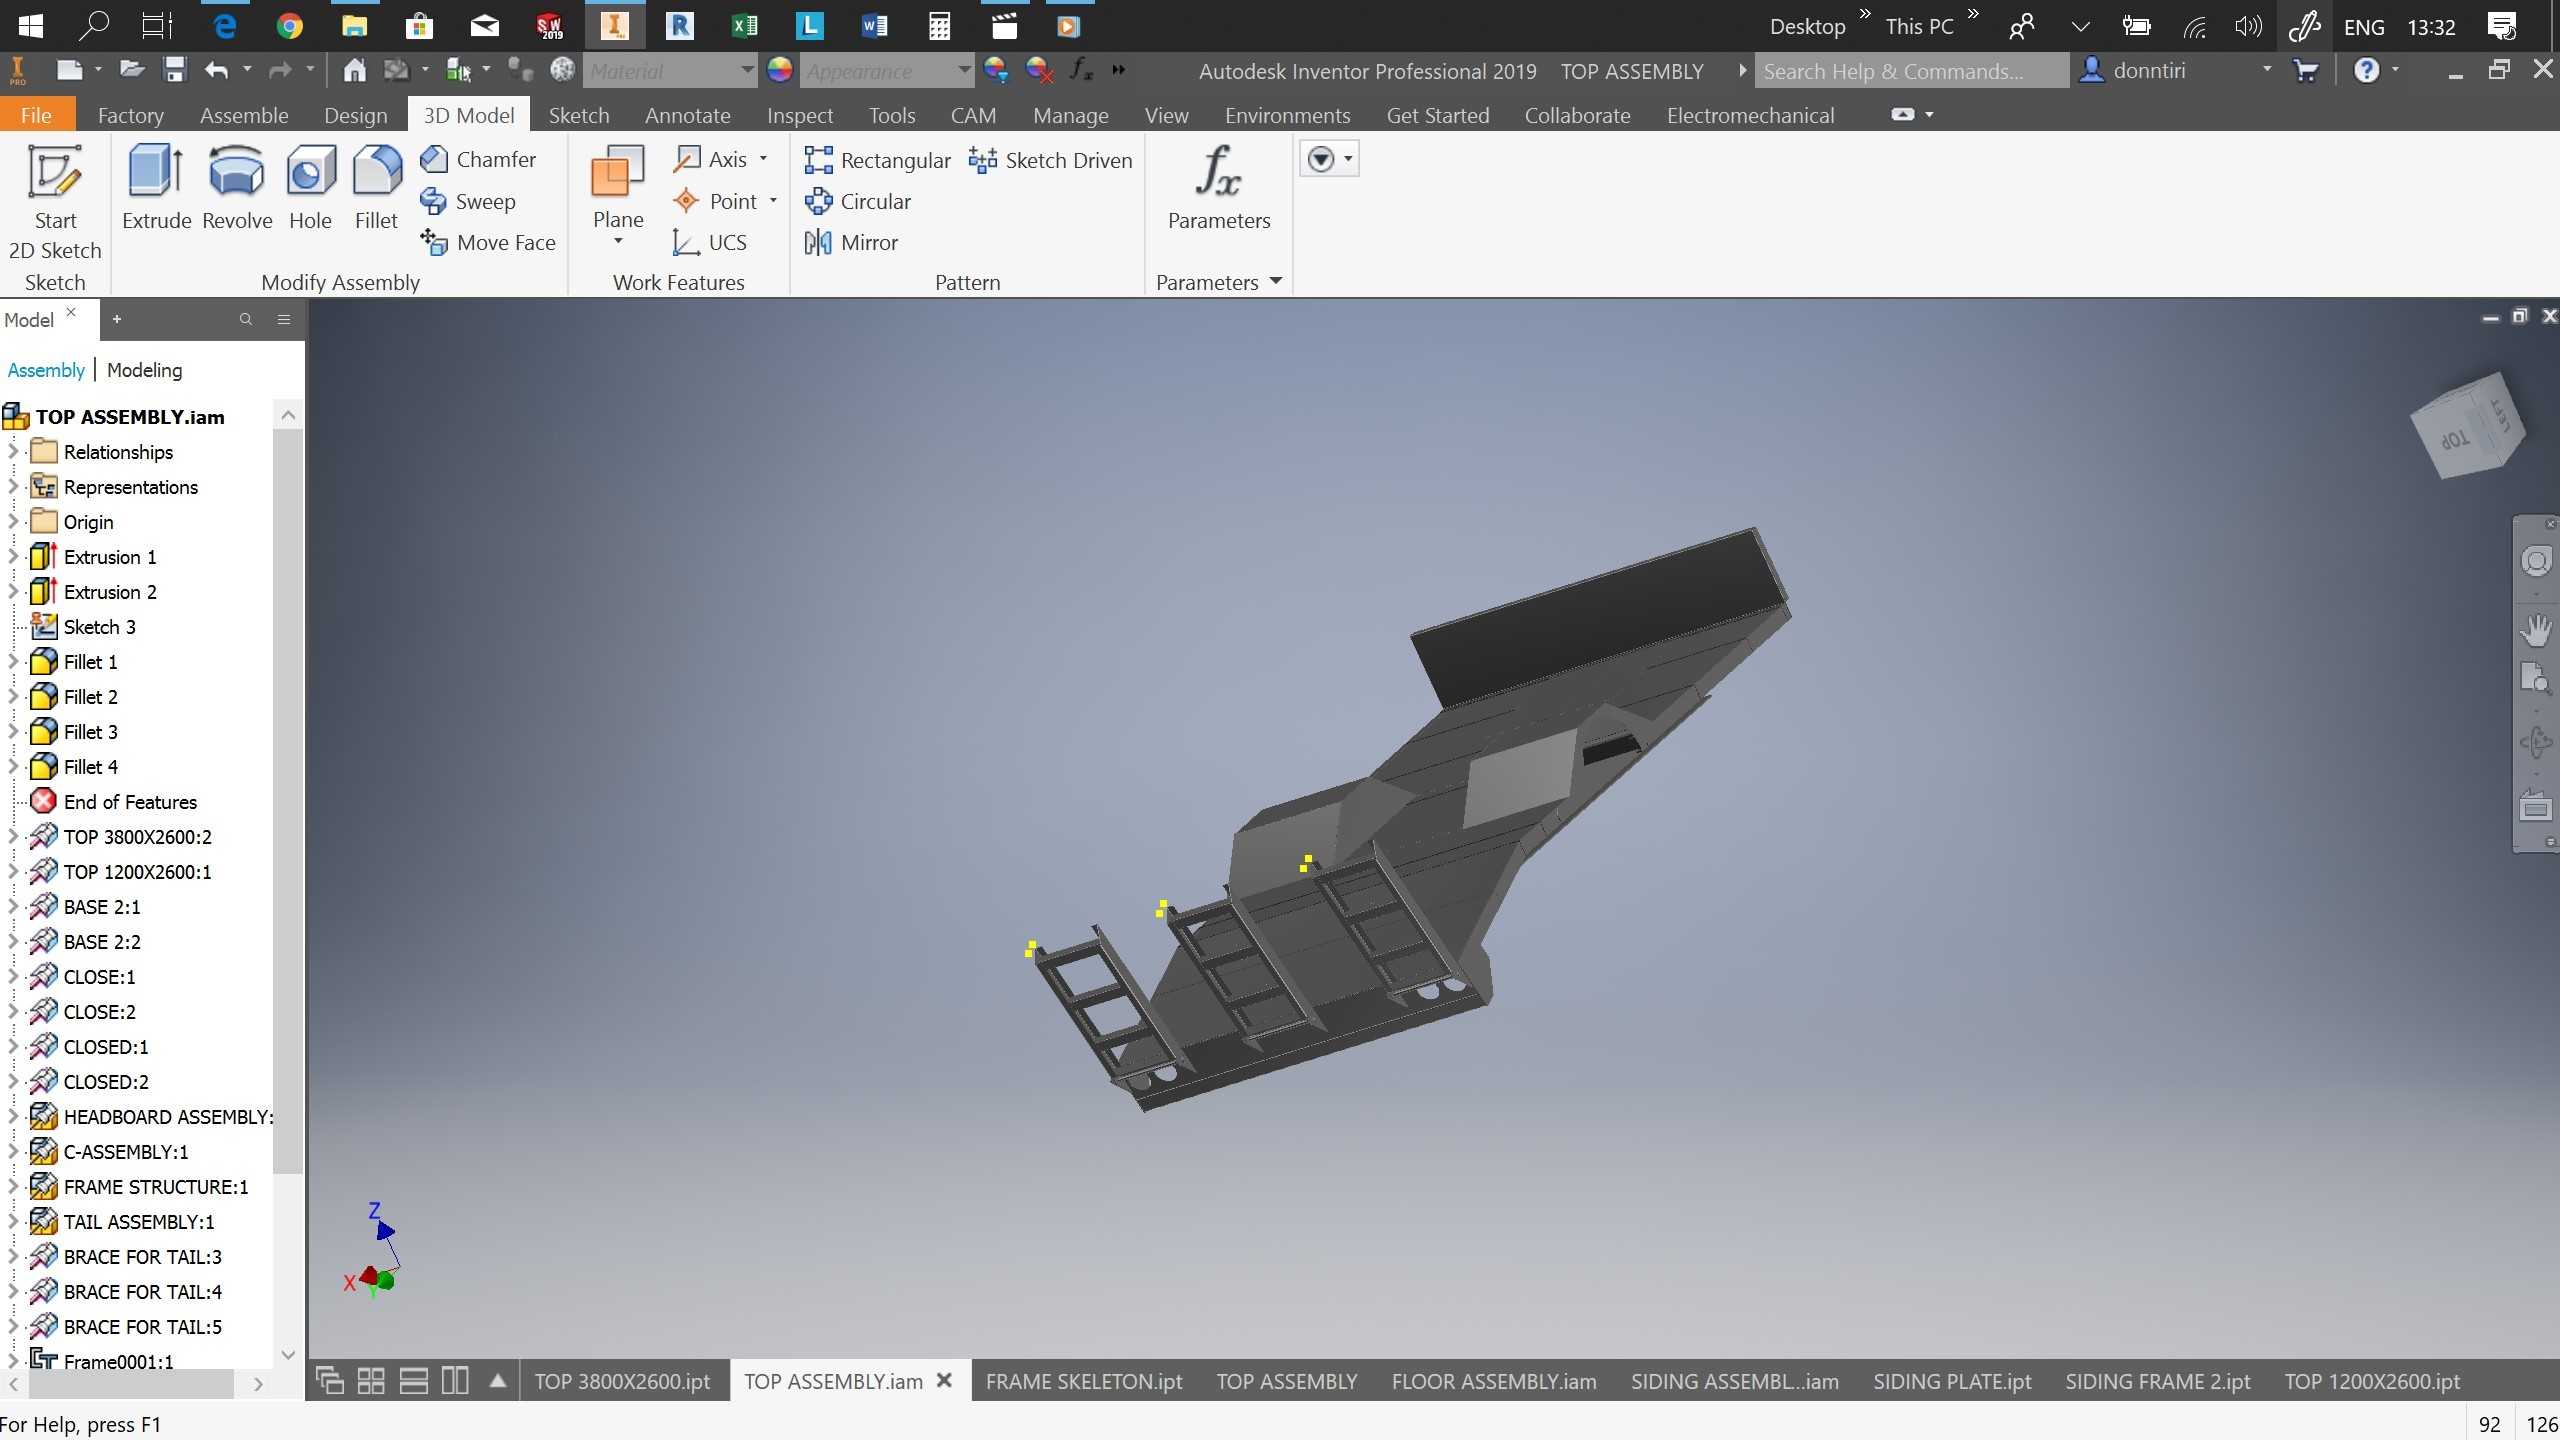Select Rectangular pattern tool
Image resolution: width=2560 pixels, height=1440 pixels.
point(877,160)
